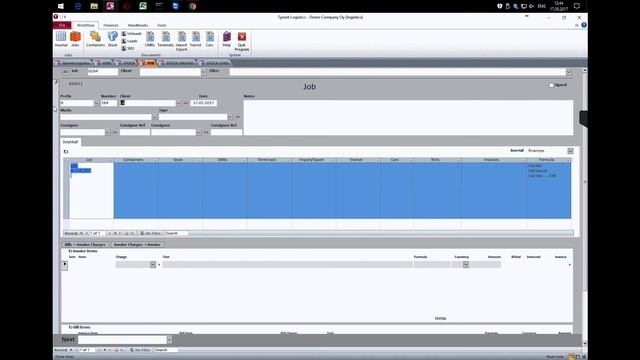Open the Import Export document icon

pos(181,41)
